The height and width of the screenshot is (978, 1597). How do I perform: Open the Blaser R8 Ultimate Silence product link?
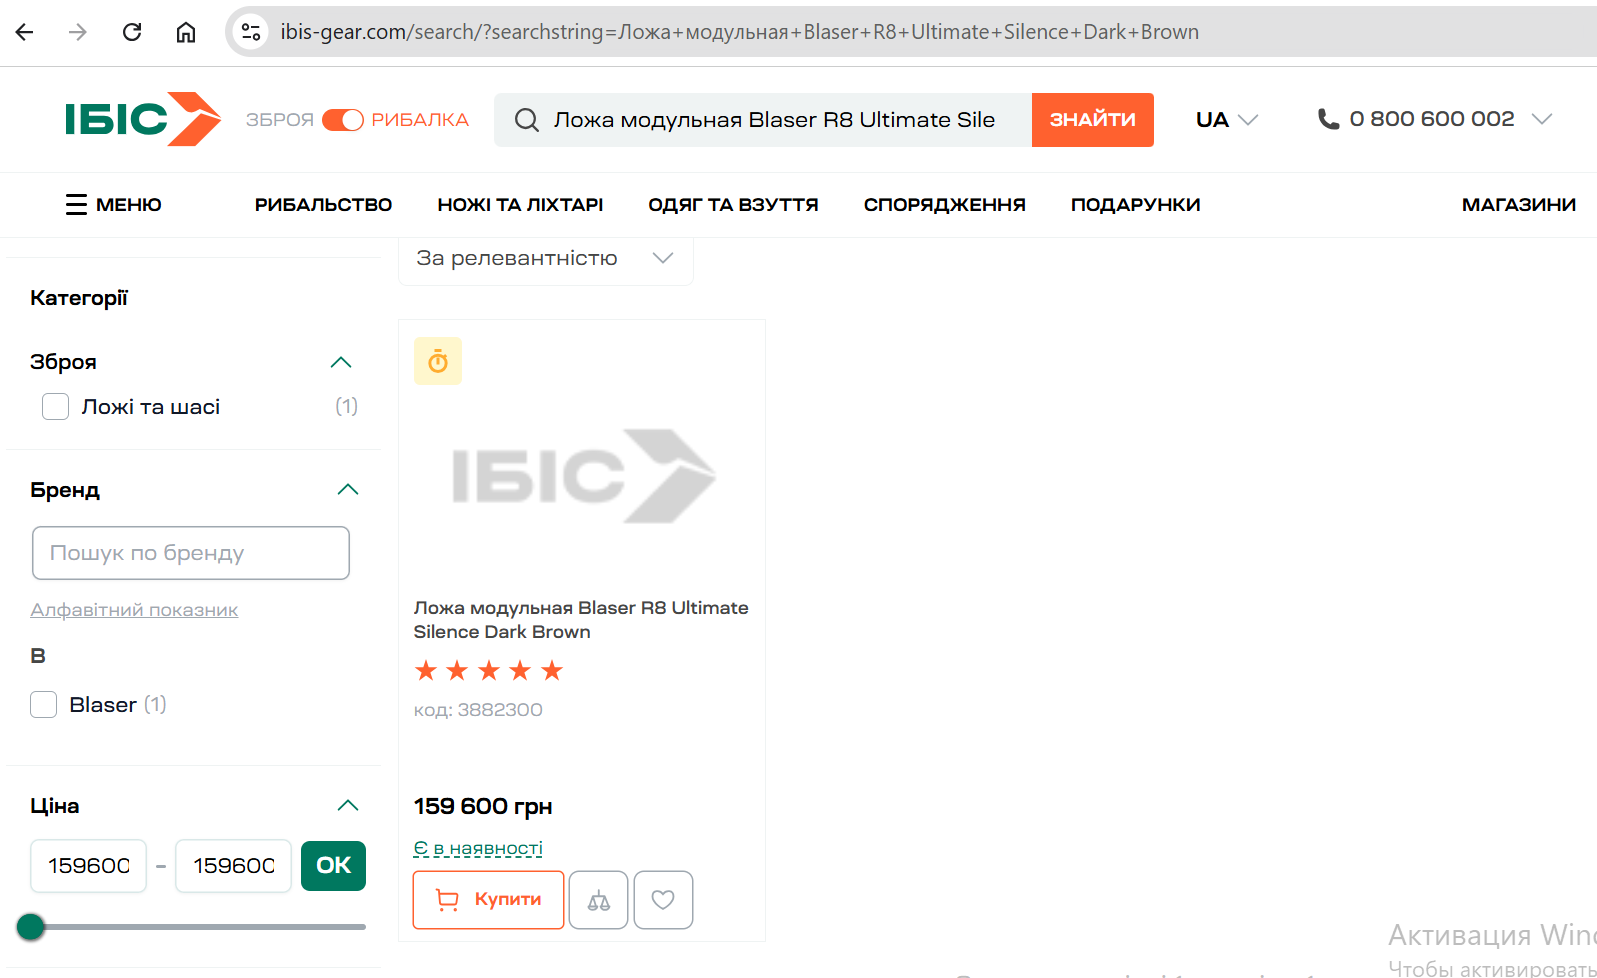coord(581,620)
